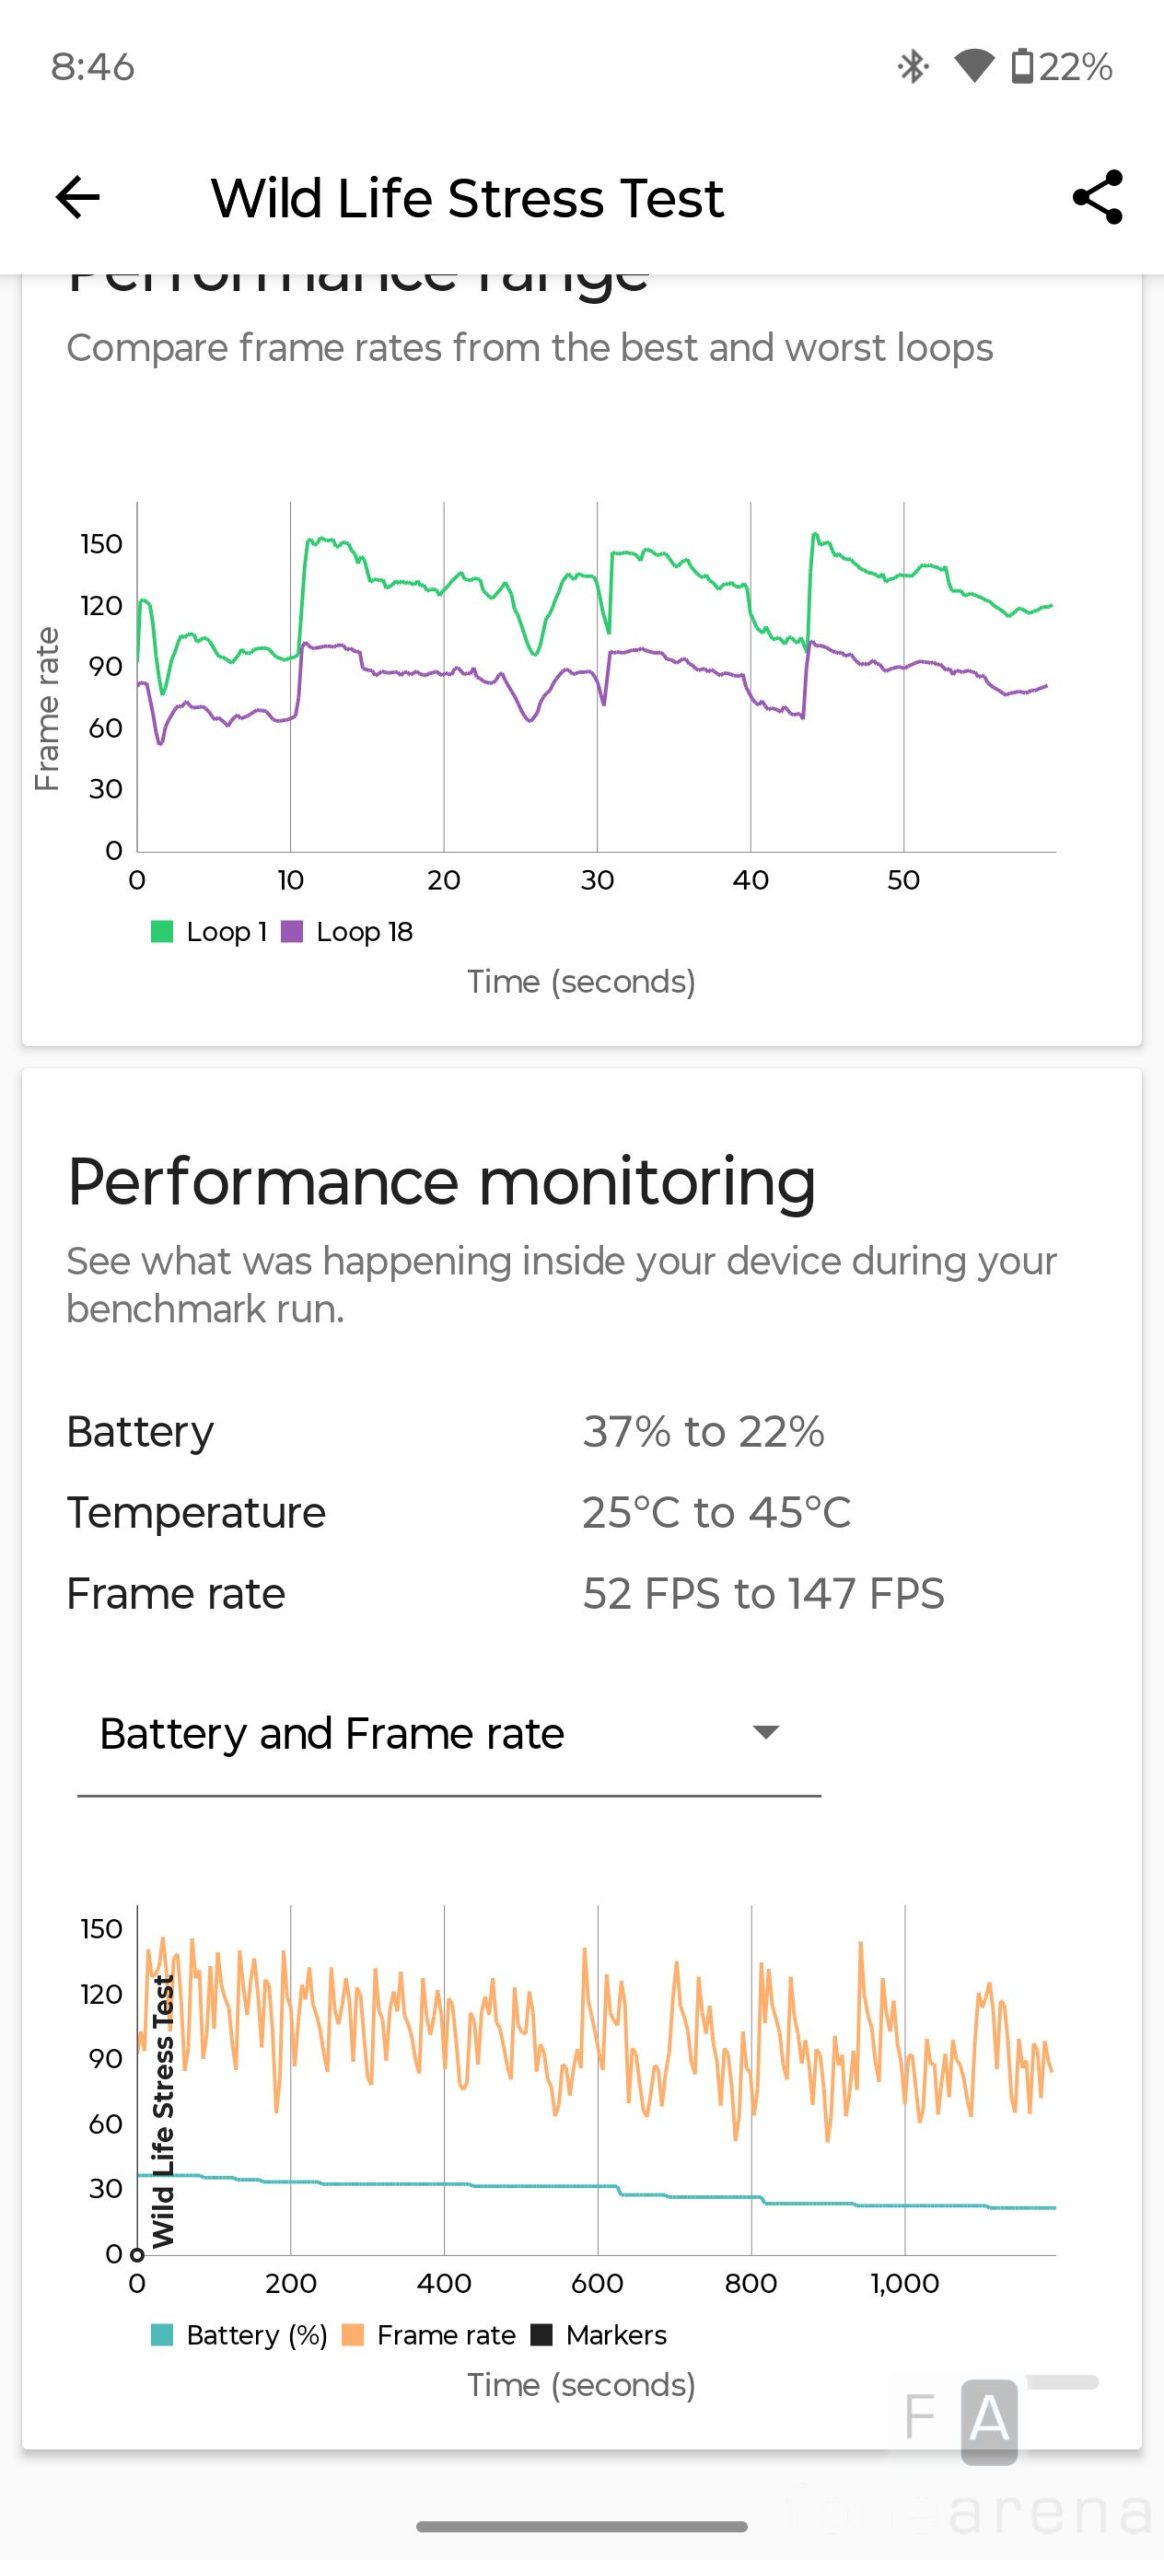Tap the Bluetooth status icon

(x=912, y=67)
